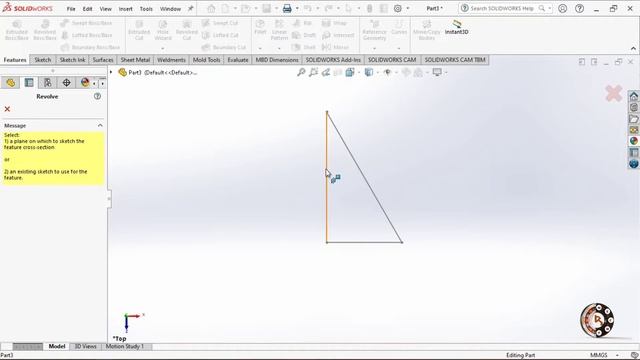
Task: Switch to the ConfigurationManager panel tab
Action: (x=47, y=83)
